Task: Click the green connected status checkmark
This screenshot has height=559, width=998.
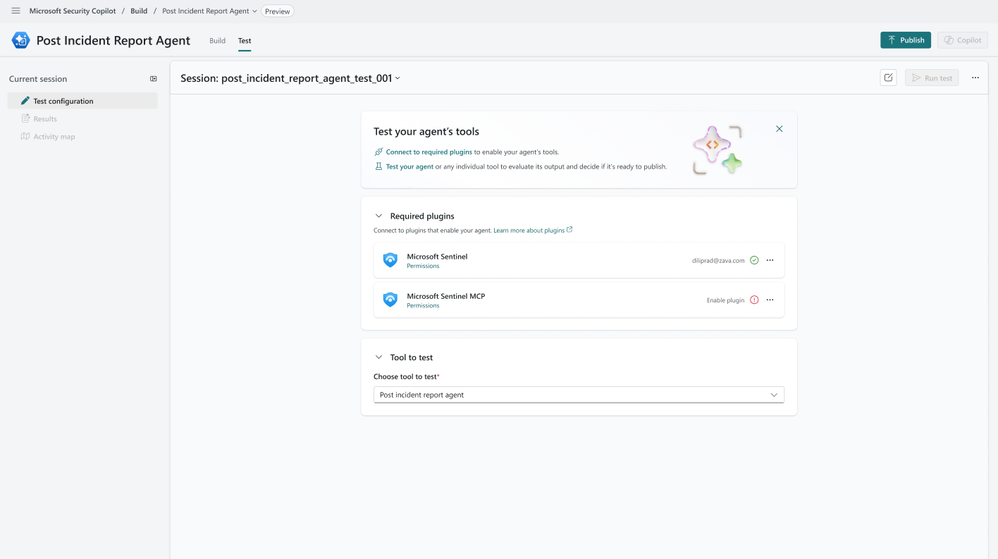Action: click(754, 260)
